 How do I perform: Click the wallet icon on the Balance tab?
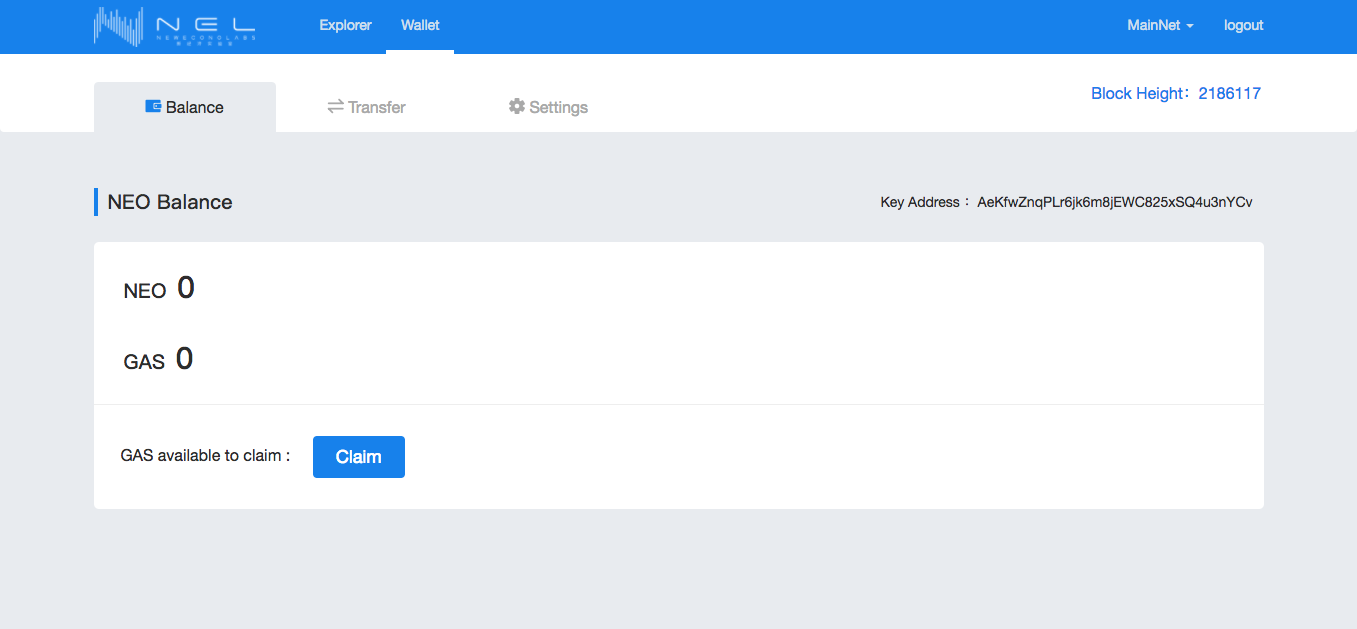click(x=153, y=106)
